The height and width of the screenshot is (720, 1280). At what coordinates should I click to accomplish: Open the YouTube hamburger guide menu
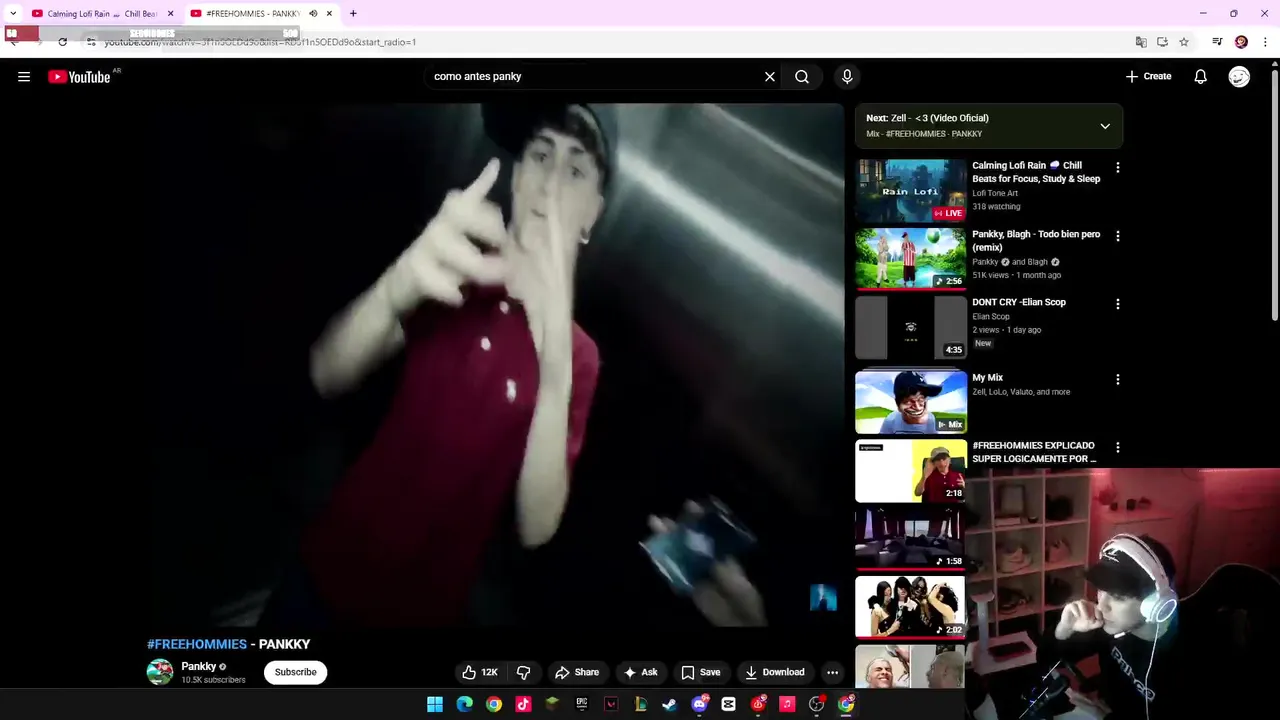coord(24,77)
